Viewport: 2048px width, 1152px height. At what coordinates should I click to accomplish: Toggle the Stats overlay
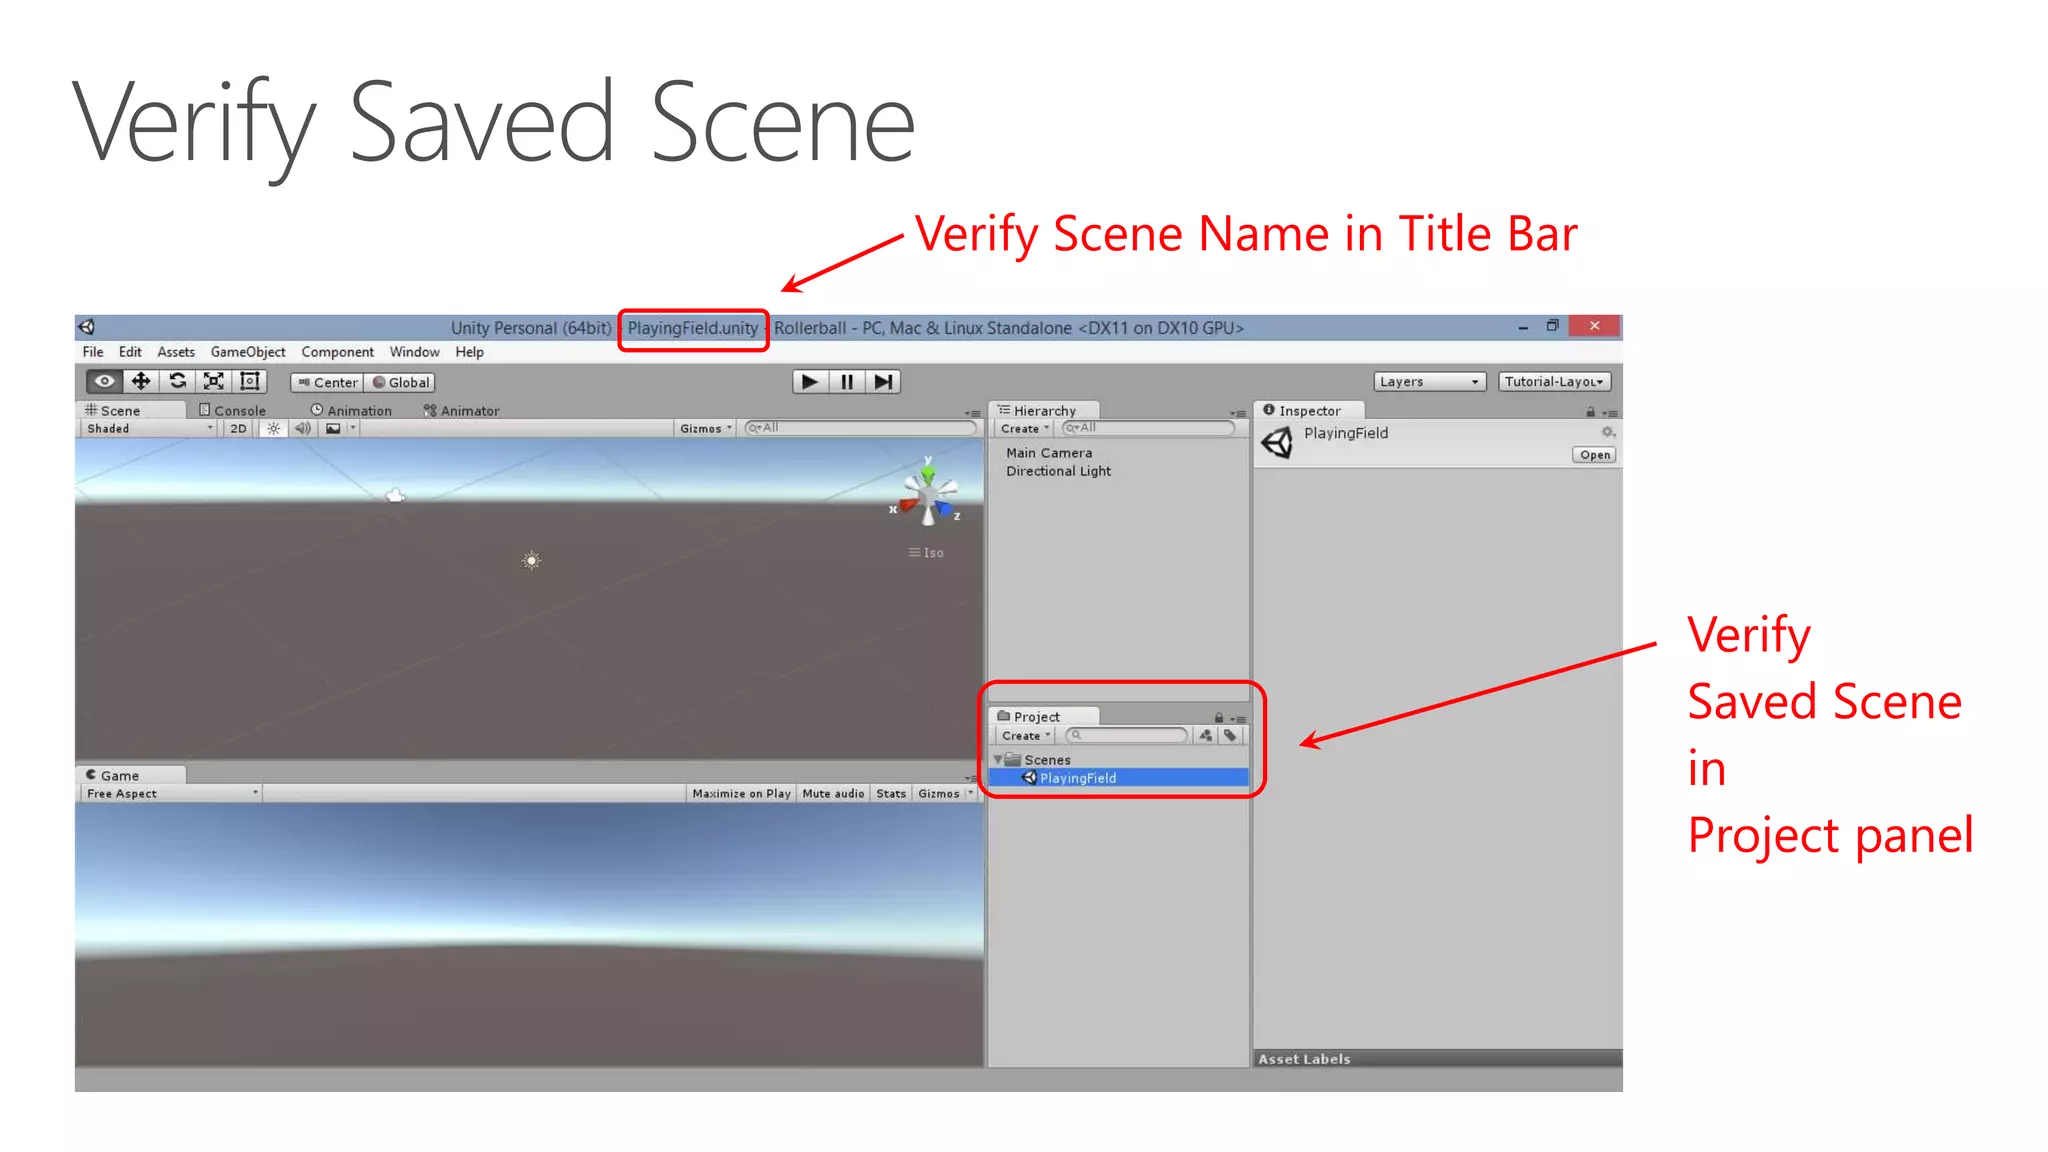pos(891,793)
